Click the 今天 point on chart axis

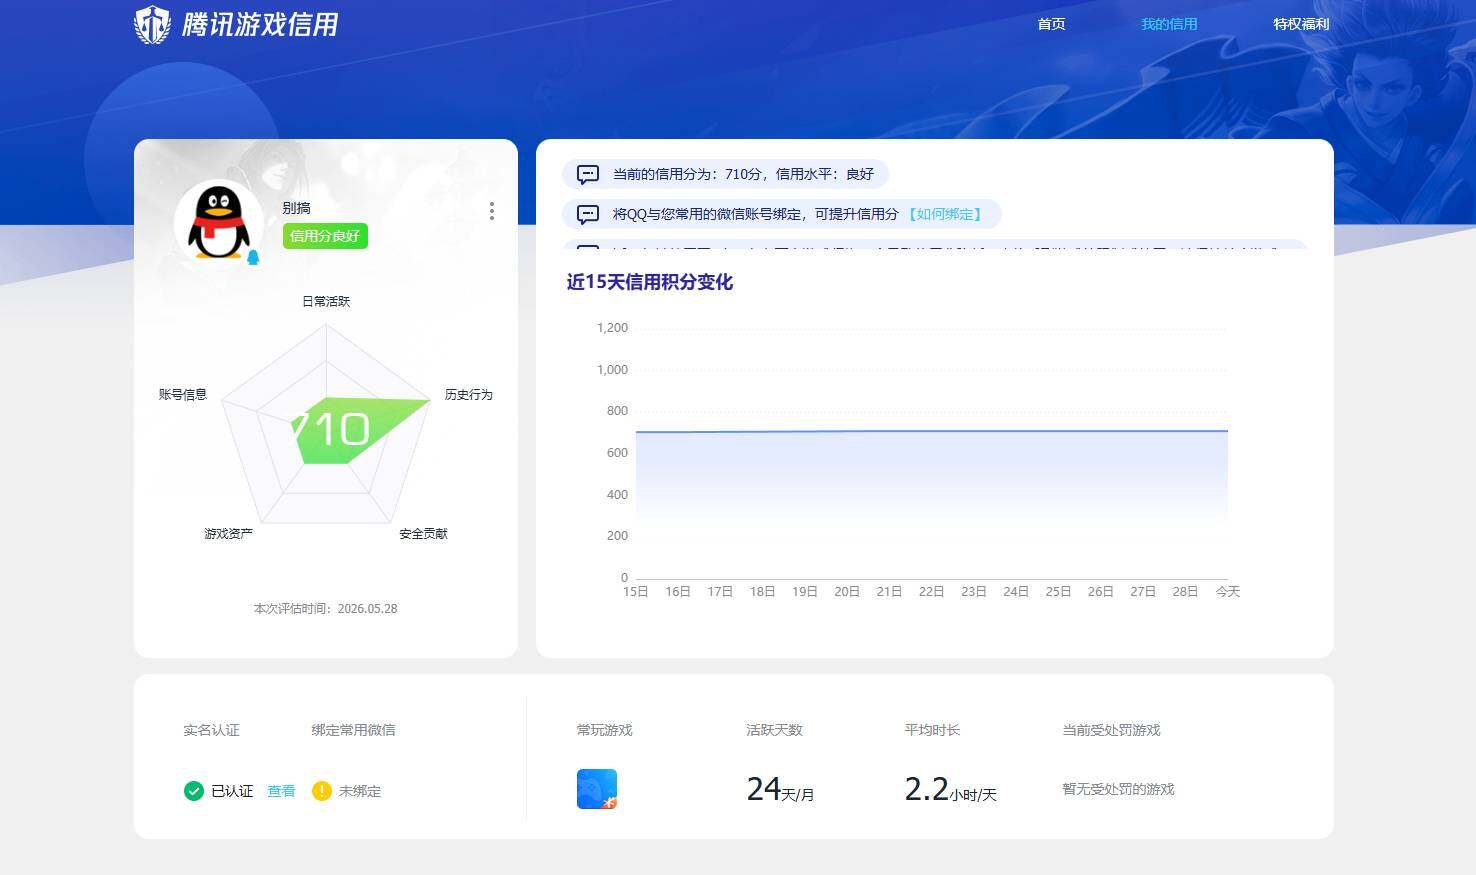[x=1227, y=592]
